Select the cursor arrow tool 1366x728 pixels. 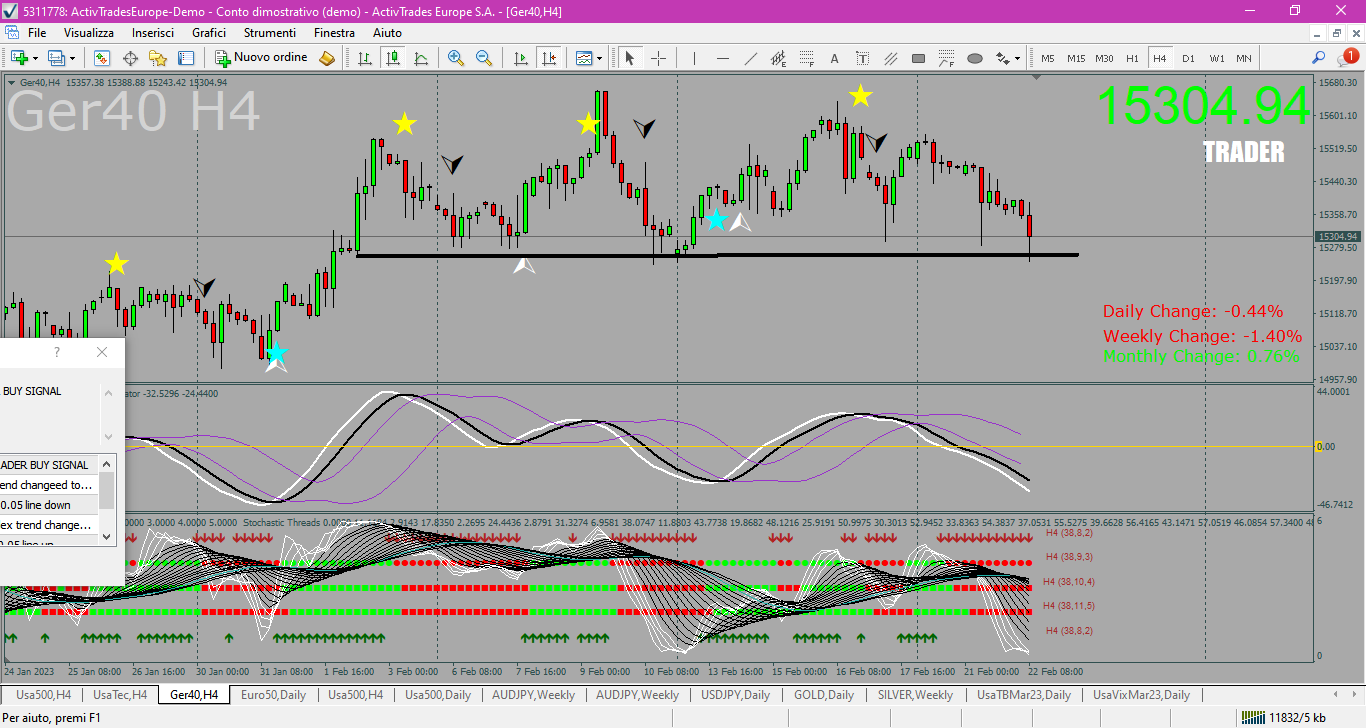[x=630, y=58]
